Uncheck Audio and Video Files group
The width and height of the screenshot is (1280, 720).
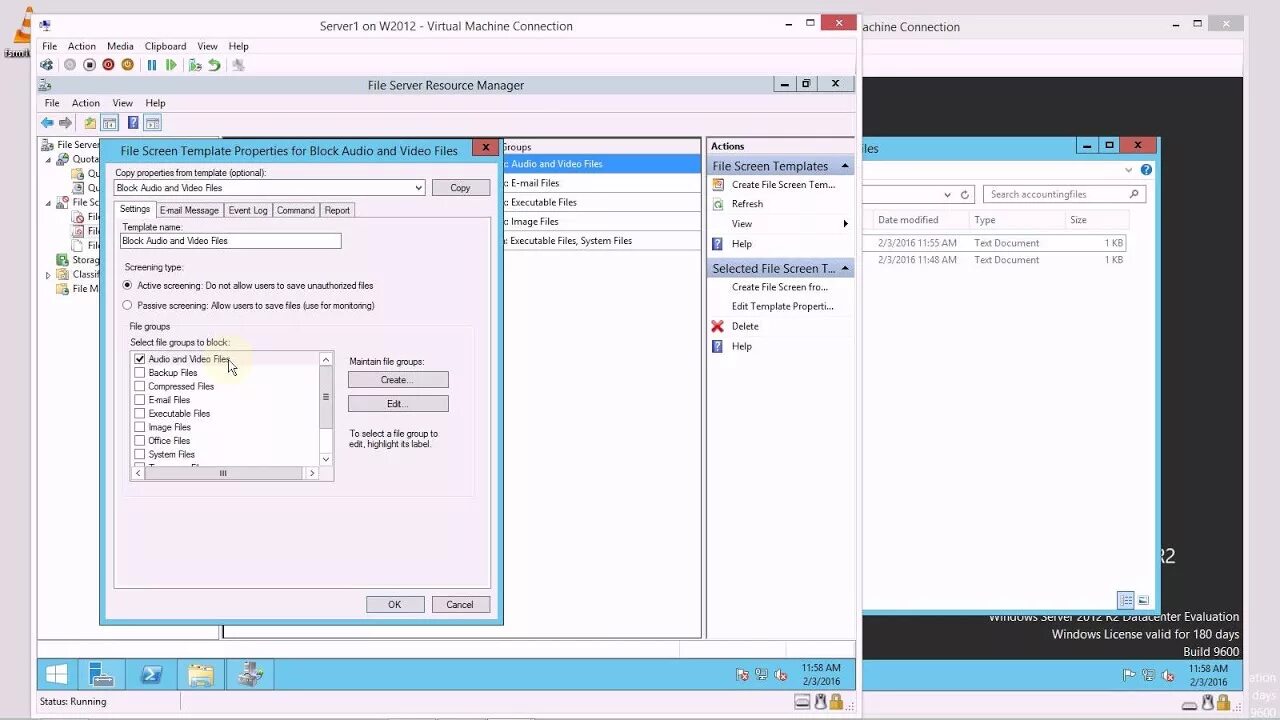tap(140, 359)
